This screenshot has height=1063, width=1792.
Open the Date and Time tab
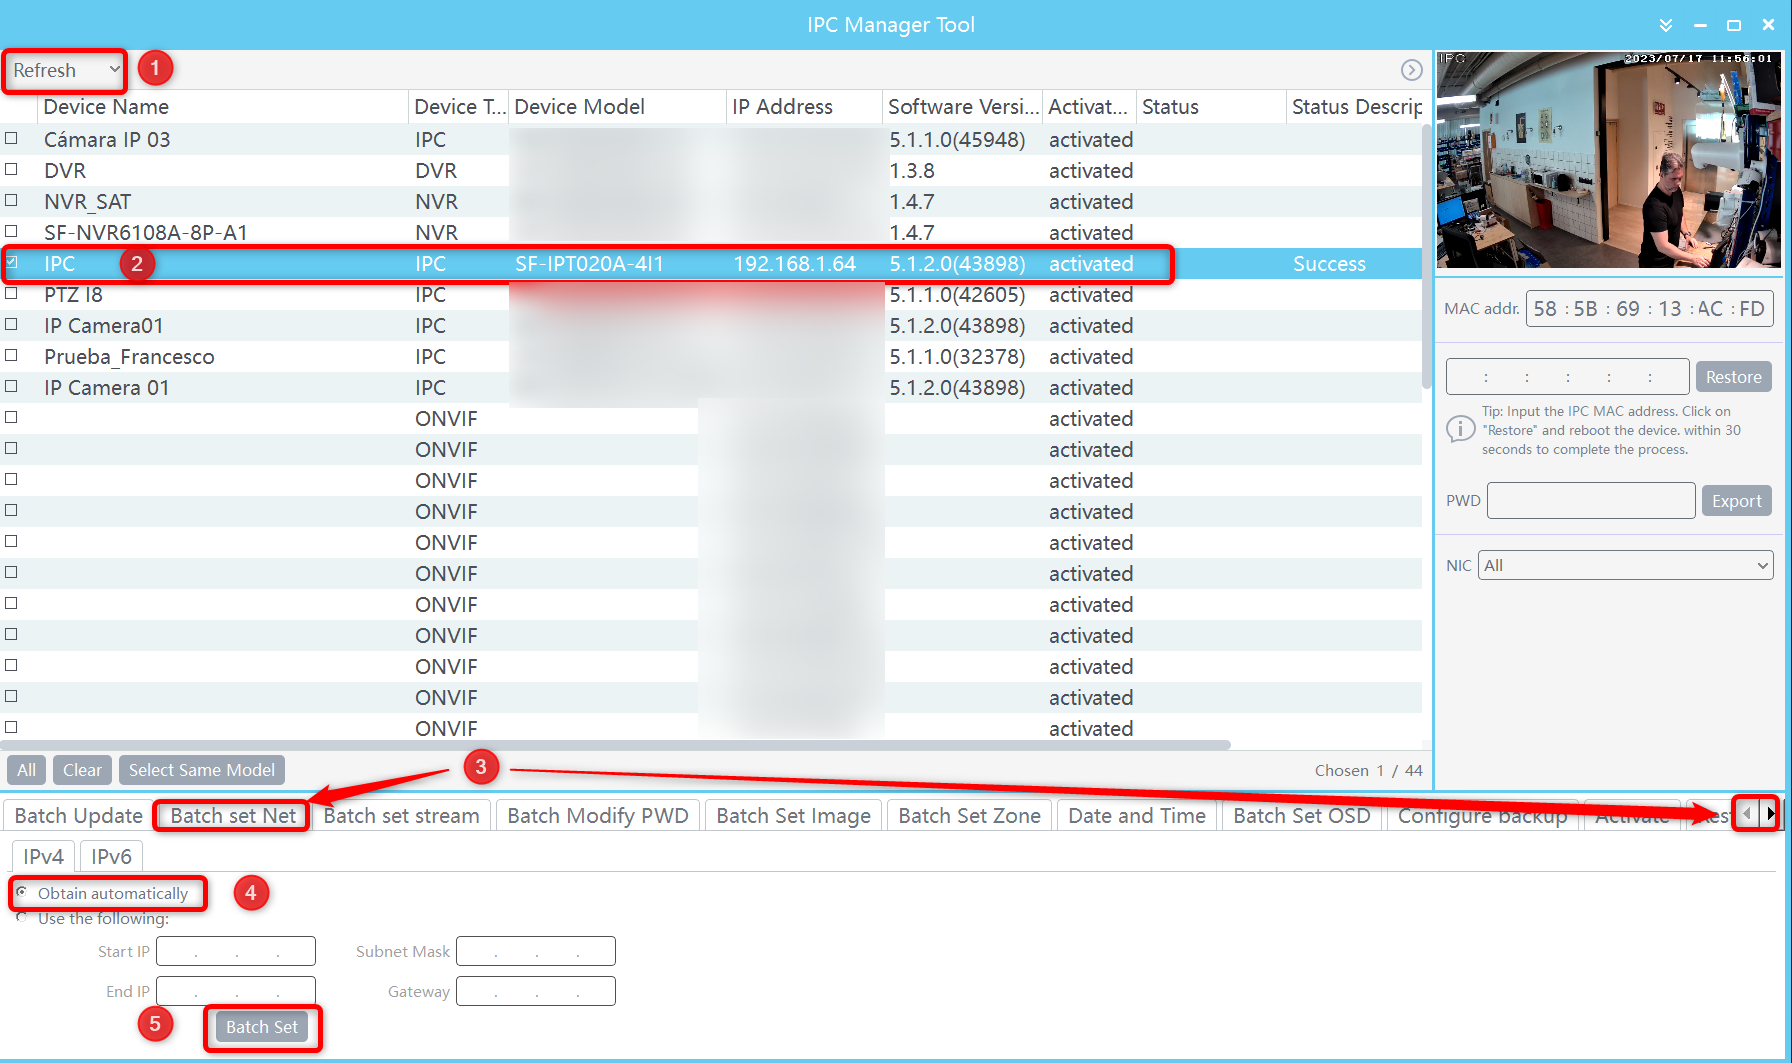pos(1136,815)
